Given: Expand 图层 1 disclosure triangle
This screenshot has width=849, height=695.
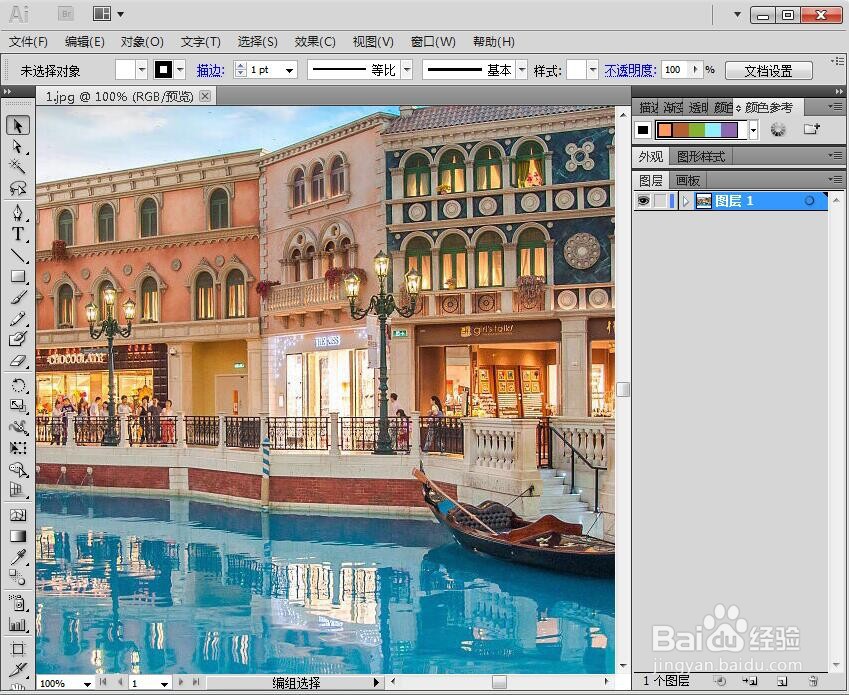Looking at the screenshot, I should [x=685, y=201].
